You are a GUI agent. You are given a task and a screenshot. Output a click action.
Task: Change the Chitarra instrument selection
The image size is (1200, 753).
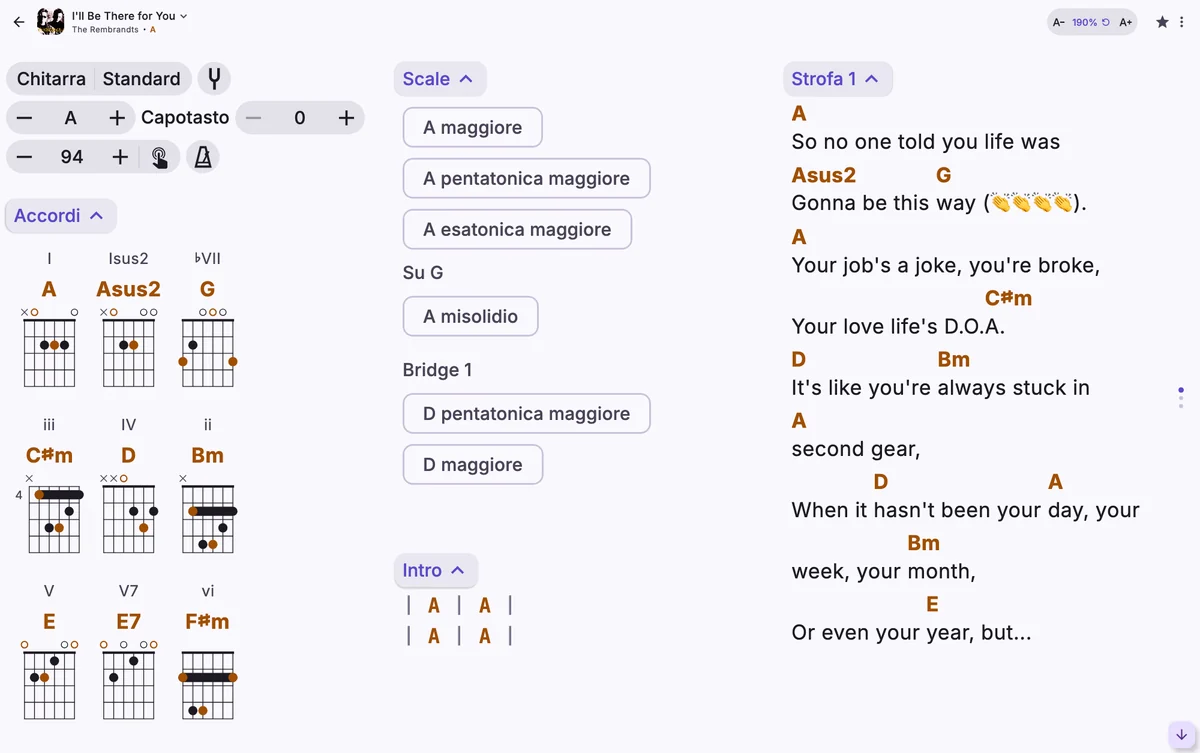(x=51, y=79)
